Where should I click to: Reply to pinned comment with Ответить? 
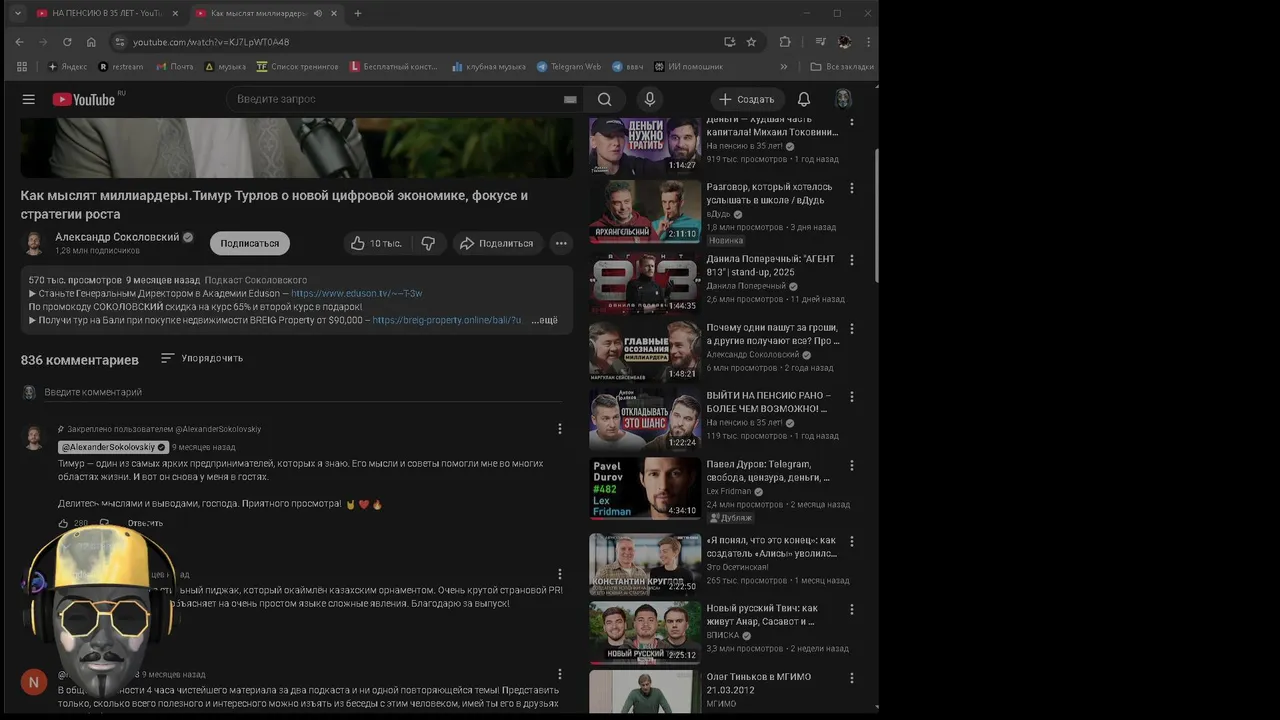tap(145, 523)
